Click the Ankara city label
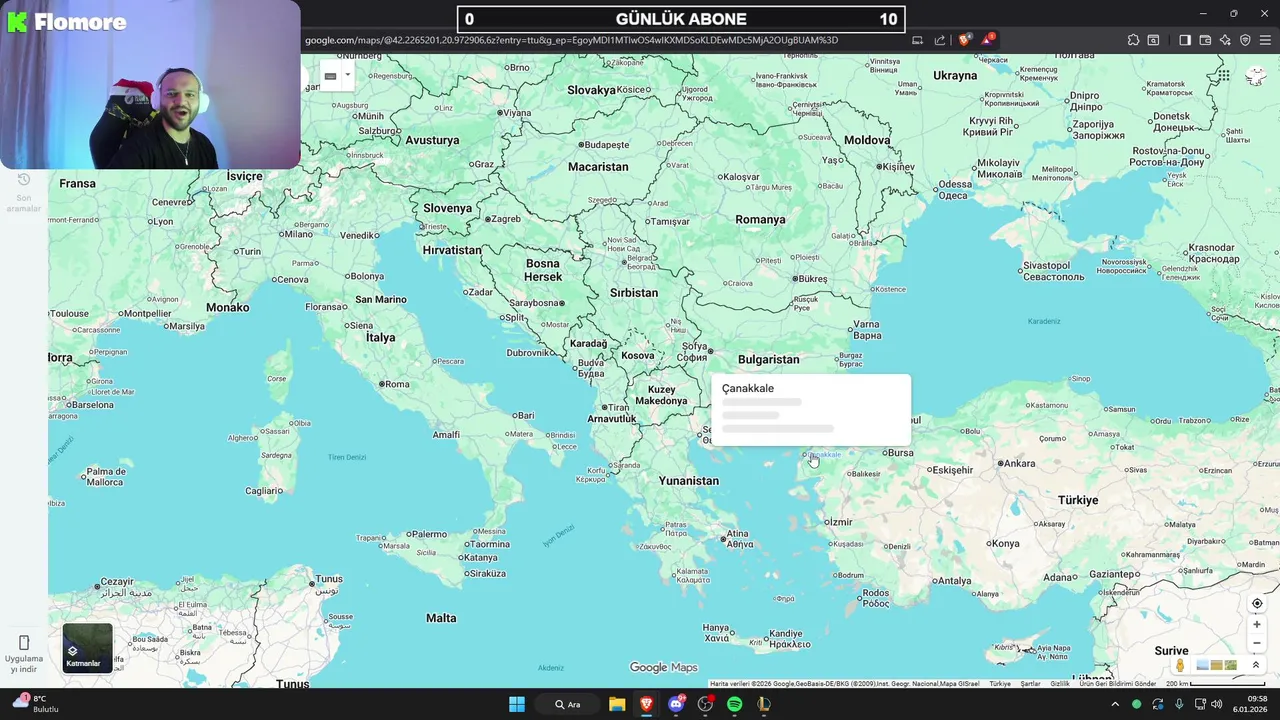This screenshot has height=720, width=1280. [x=1019, y=463]
